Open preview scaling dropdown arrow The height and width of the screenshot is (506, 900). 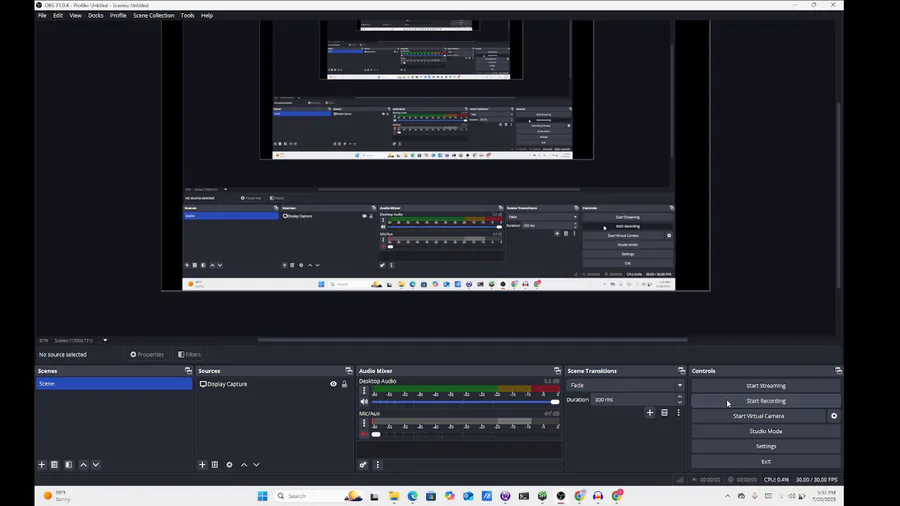pos(105,340)
